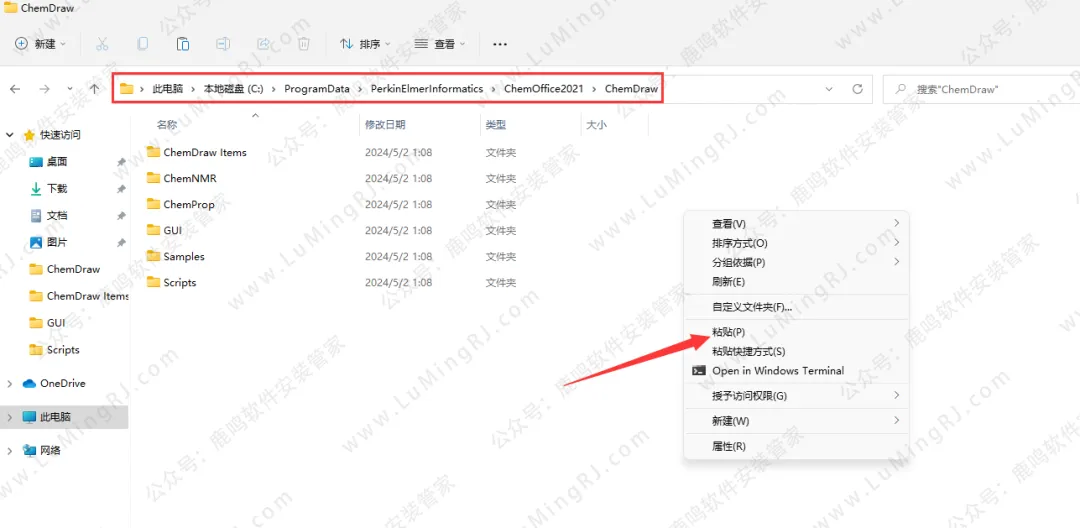This screenshot has height=528, width=1080.
Task: Open 授予访问权限(G) submenu
Action: click(796, 396)
